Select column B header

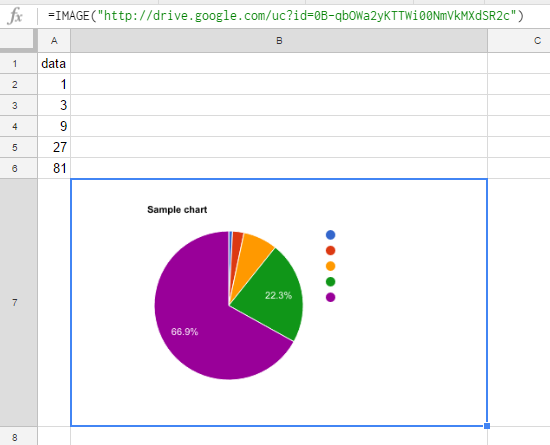279,41
